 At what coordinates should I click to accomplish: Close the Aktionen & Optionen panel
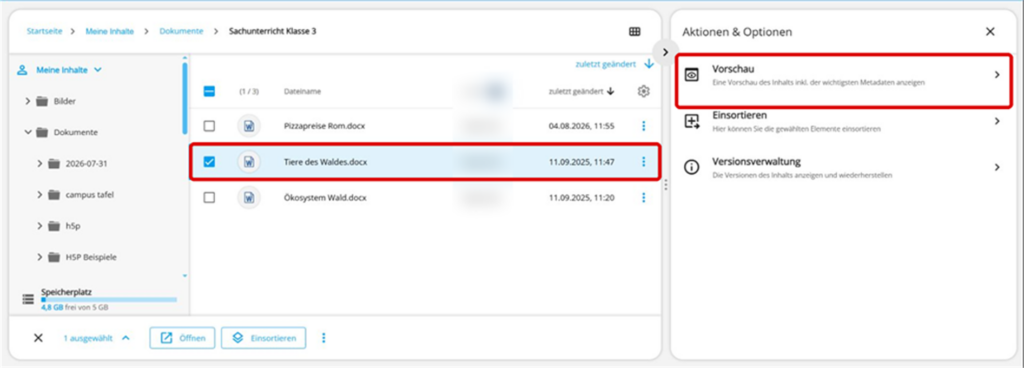click(990, 31)
